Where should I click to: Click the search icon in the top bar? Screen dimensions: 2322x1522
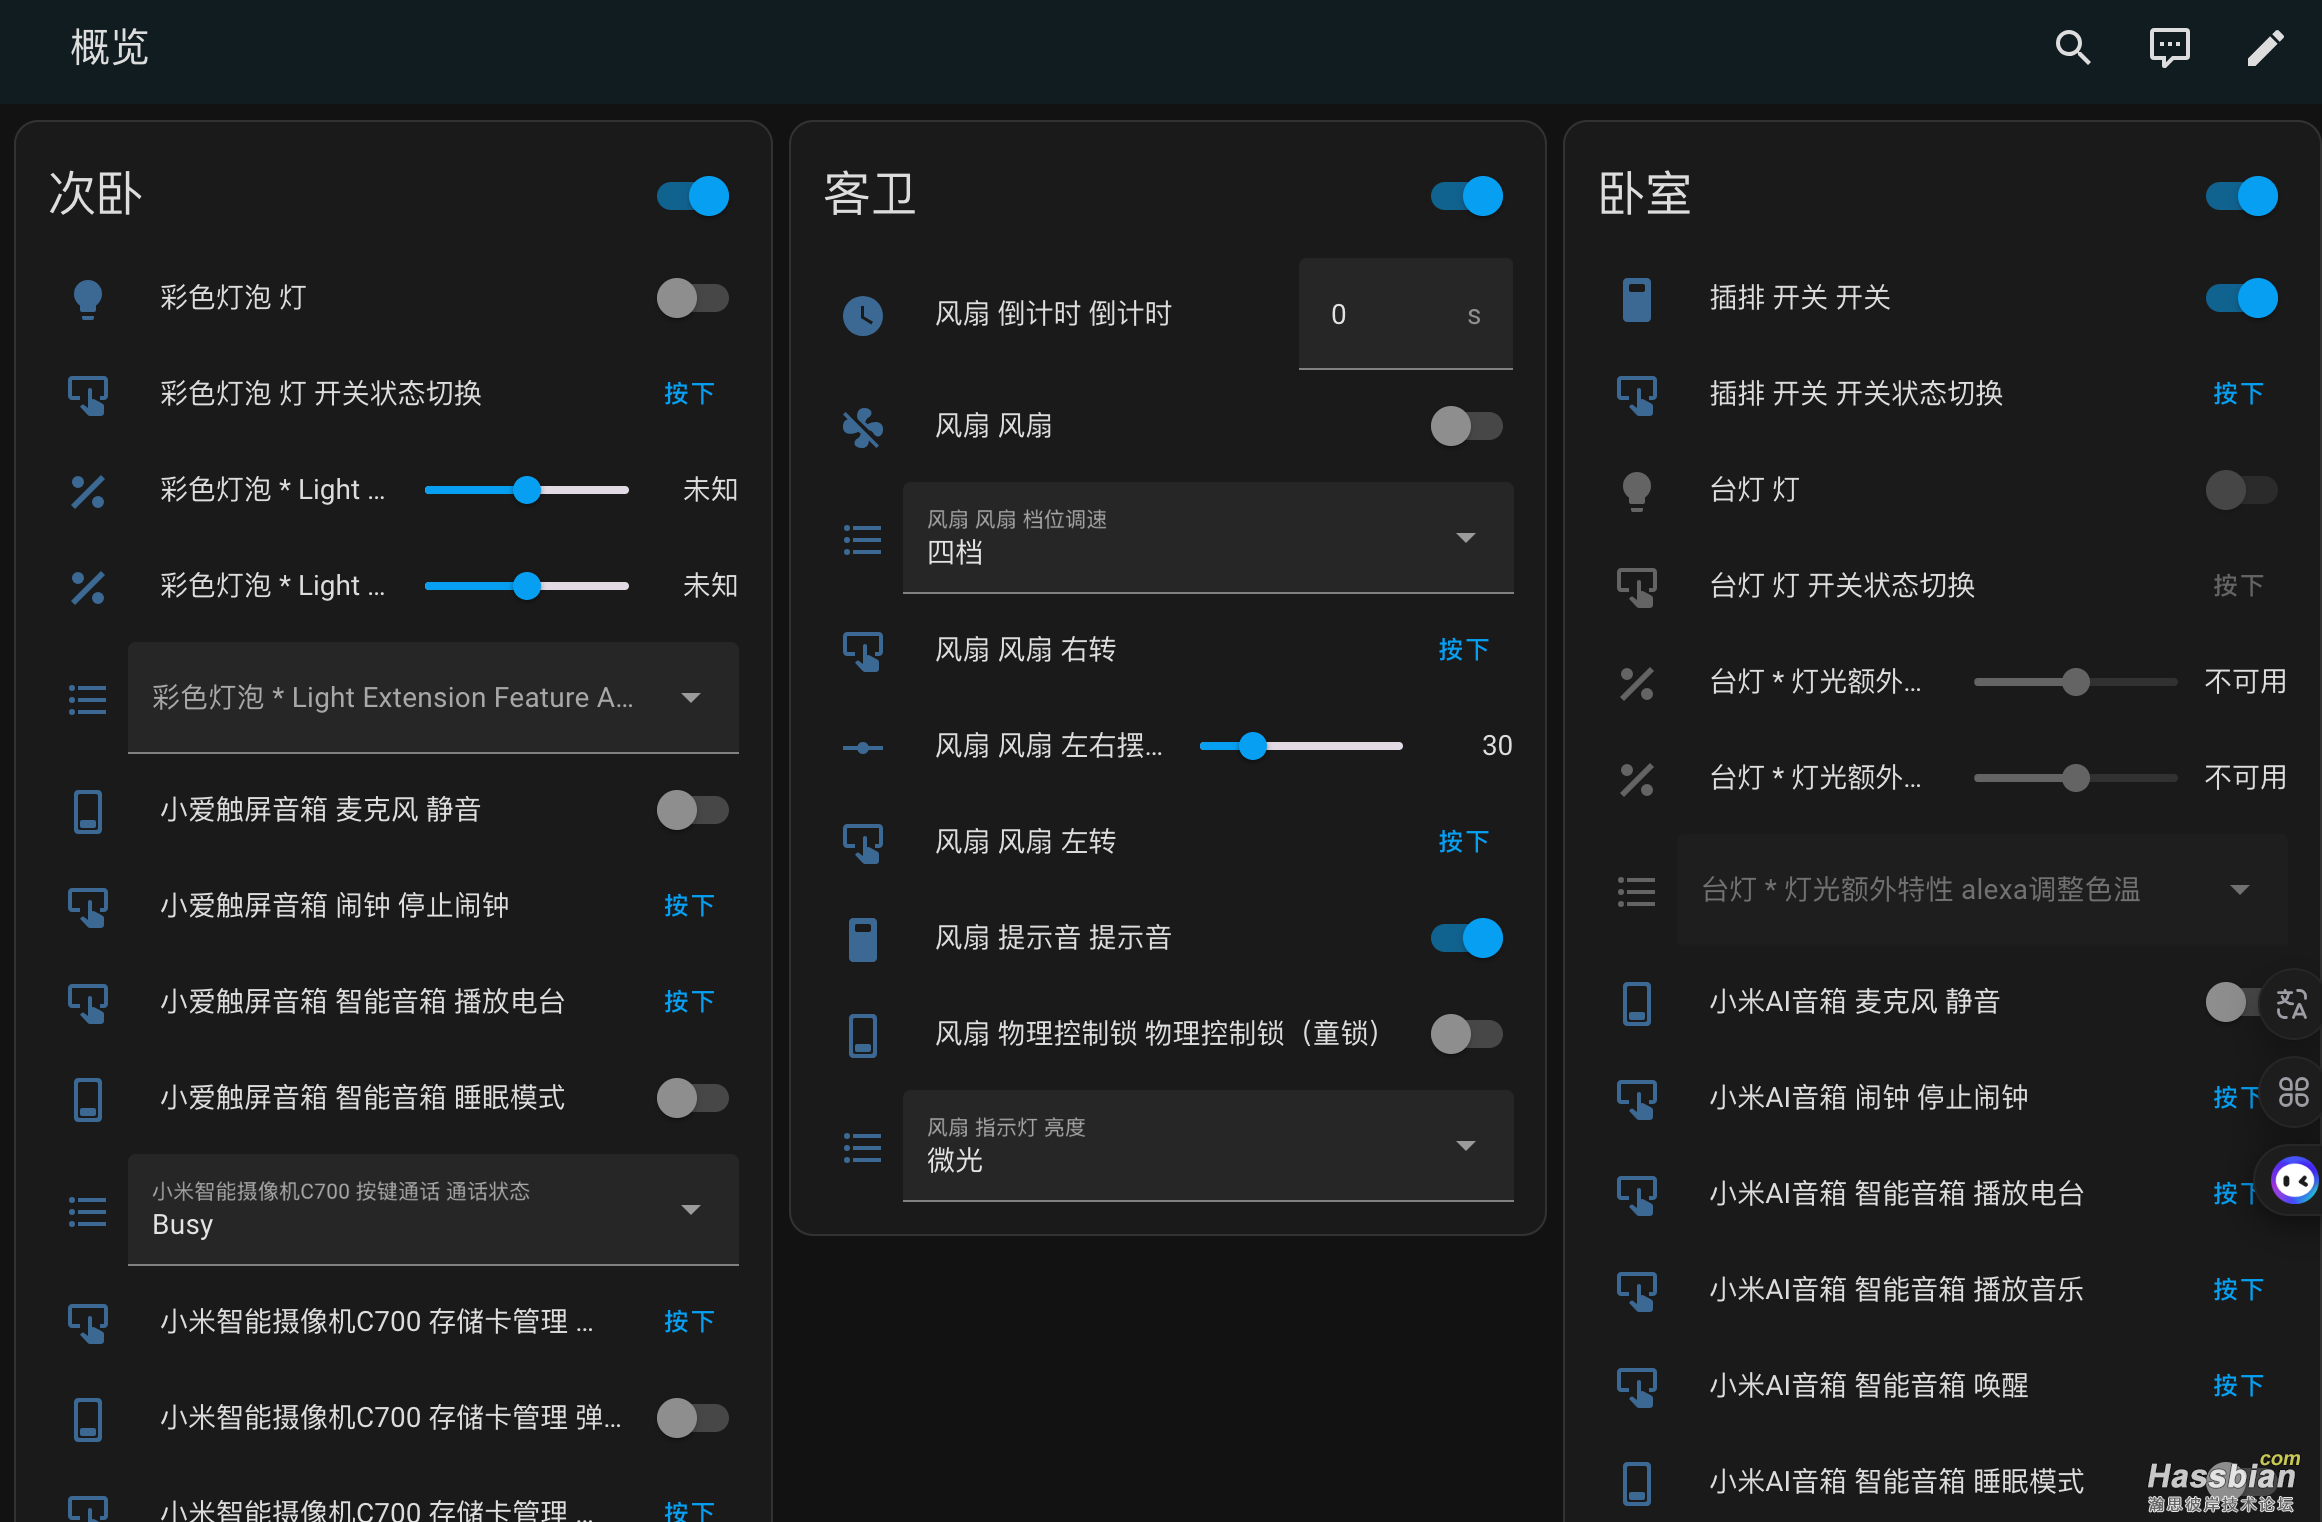pyautogui.click(x=2073, y=47)
